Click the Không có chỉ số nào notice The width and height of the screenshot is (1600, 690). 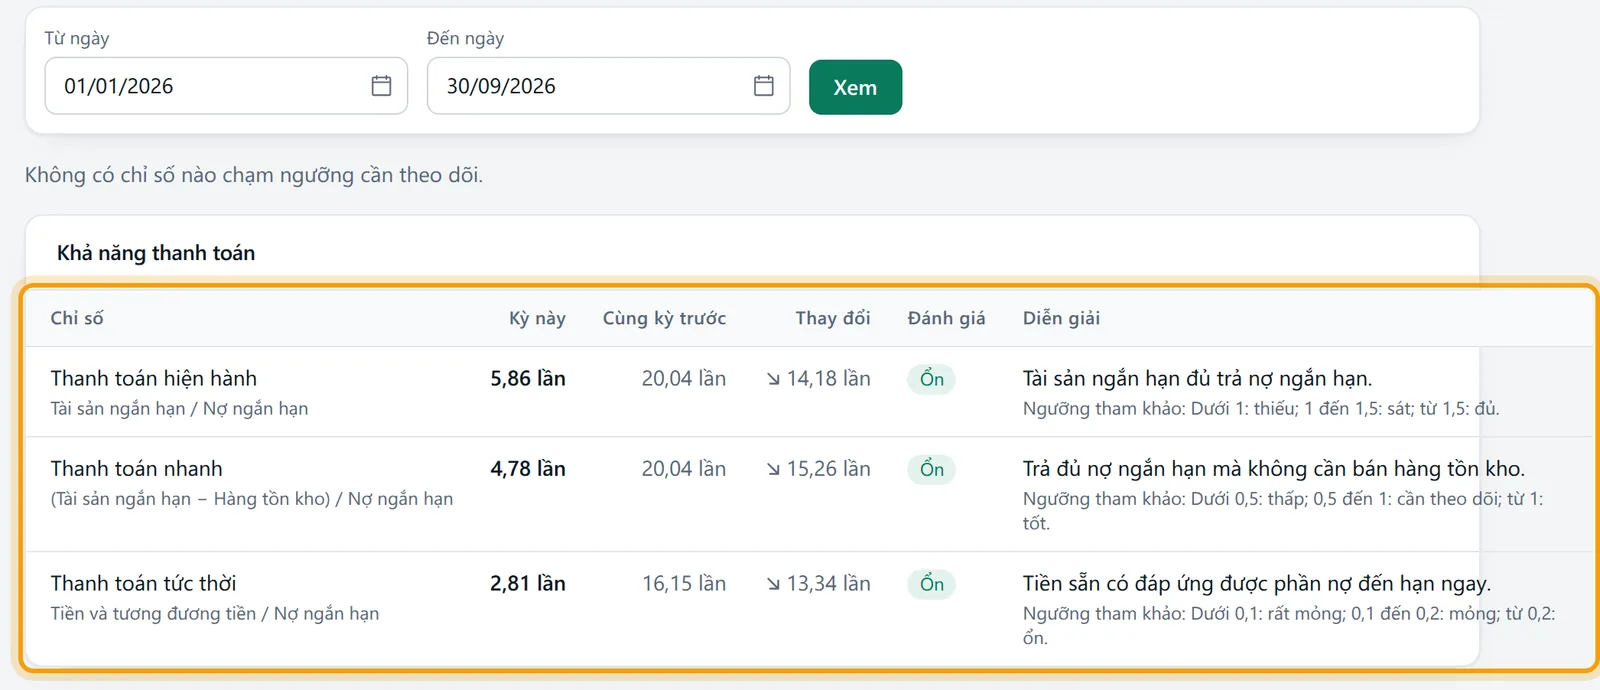pos(254,175)
